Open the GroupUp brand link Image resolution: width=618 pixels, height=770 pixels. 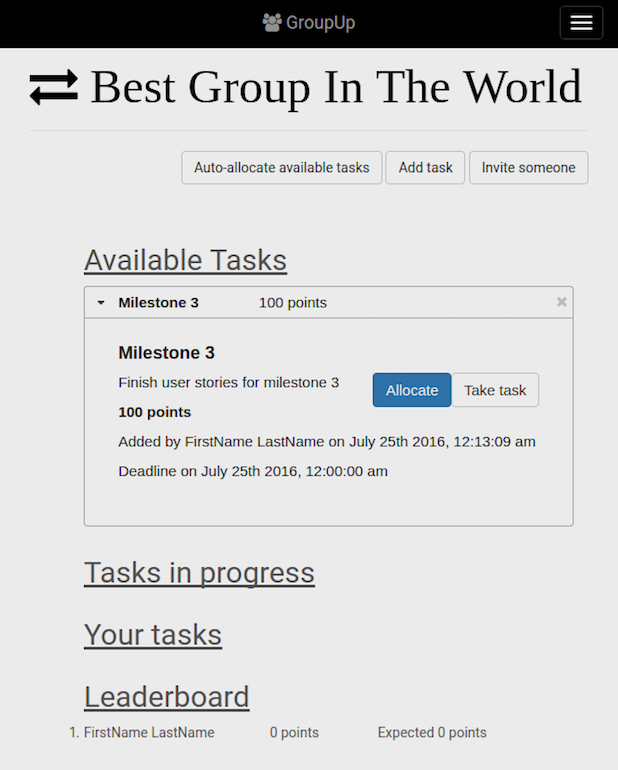[309, 23]
